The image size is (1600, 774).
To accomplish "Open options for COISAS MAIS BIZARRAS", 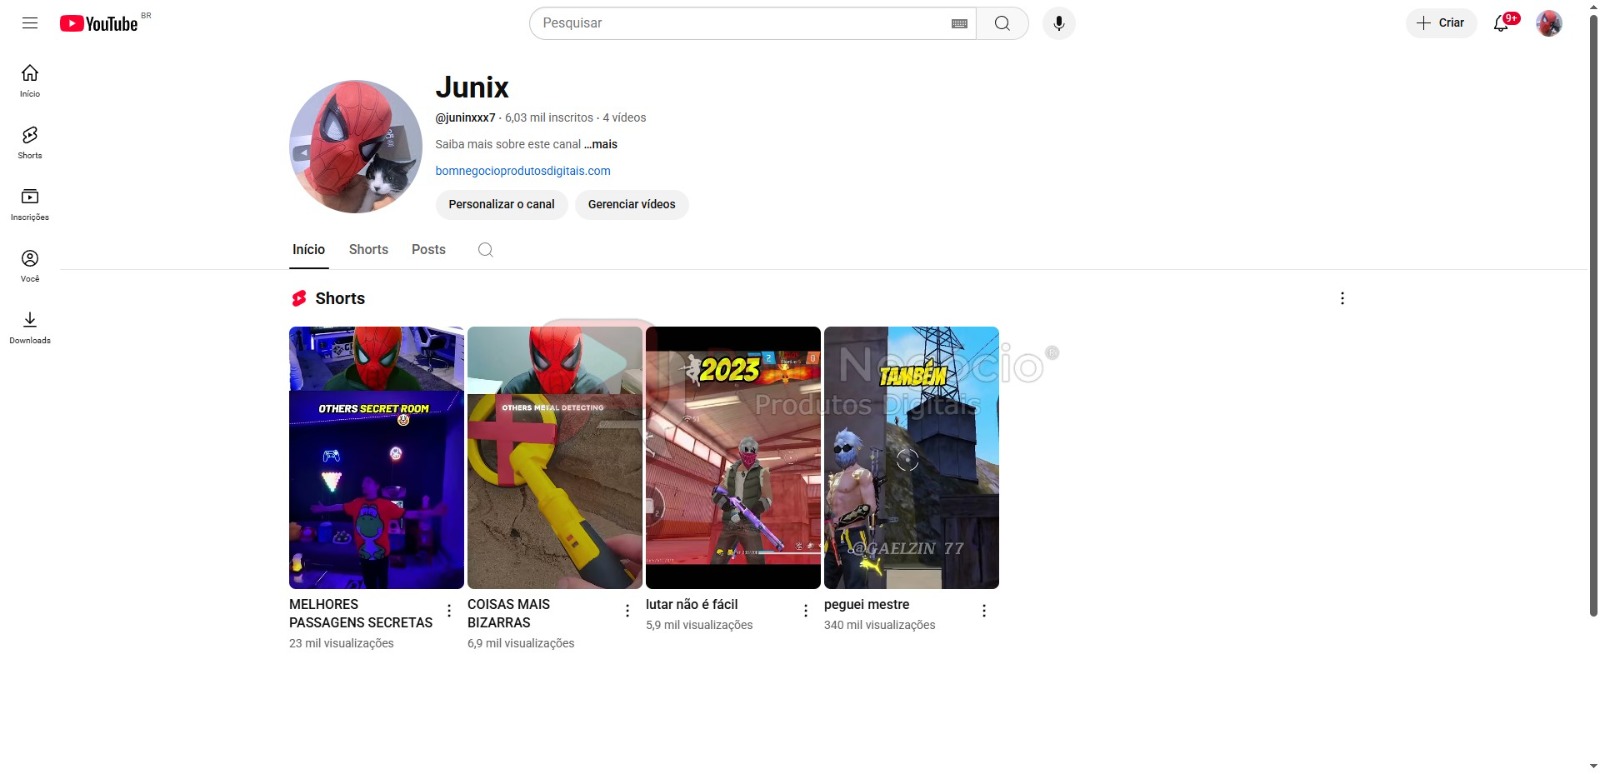I will click(x=627, y=611).
